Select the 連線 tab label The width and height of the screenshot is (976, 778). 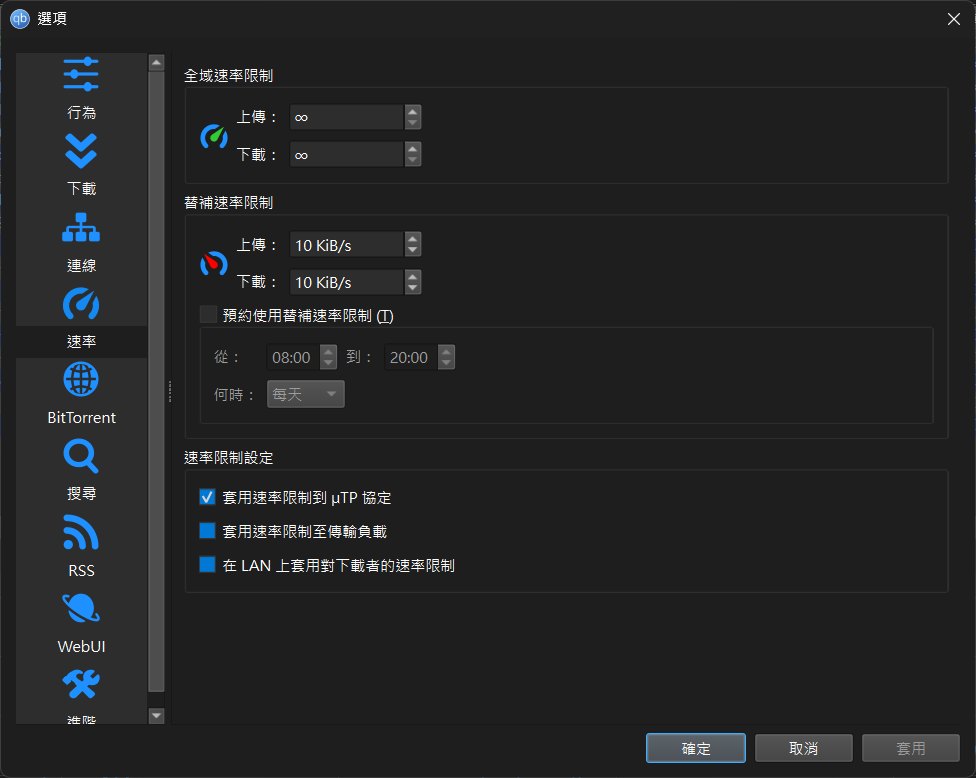click(82, 266)
